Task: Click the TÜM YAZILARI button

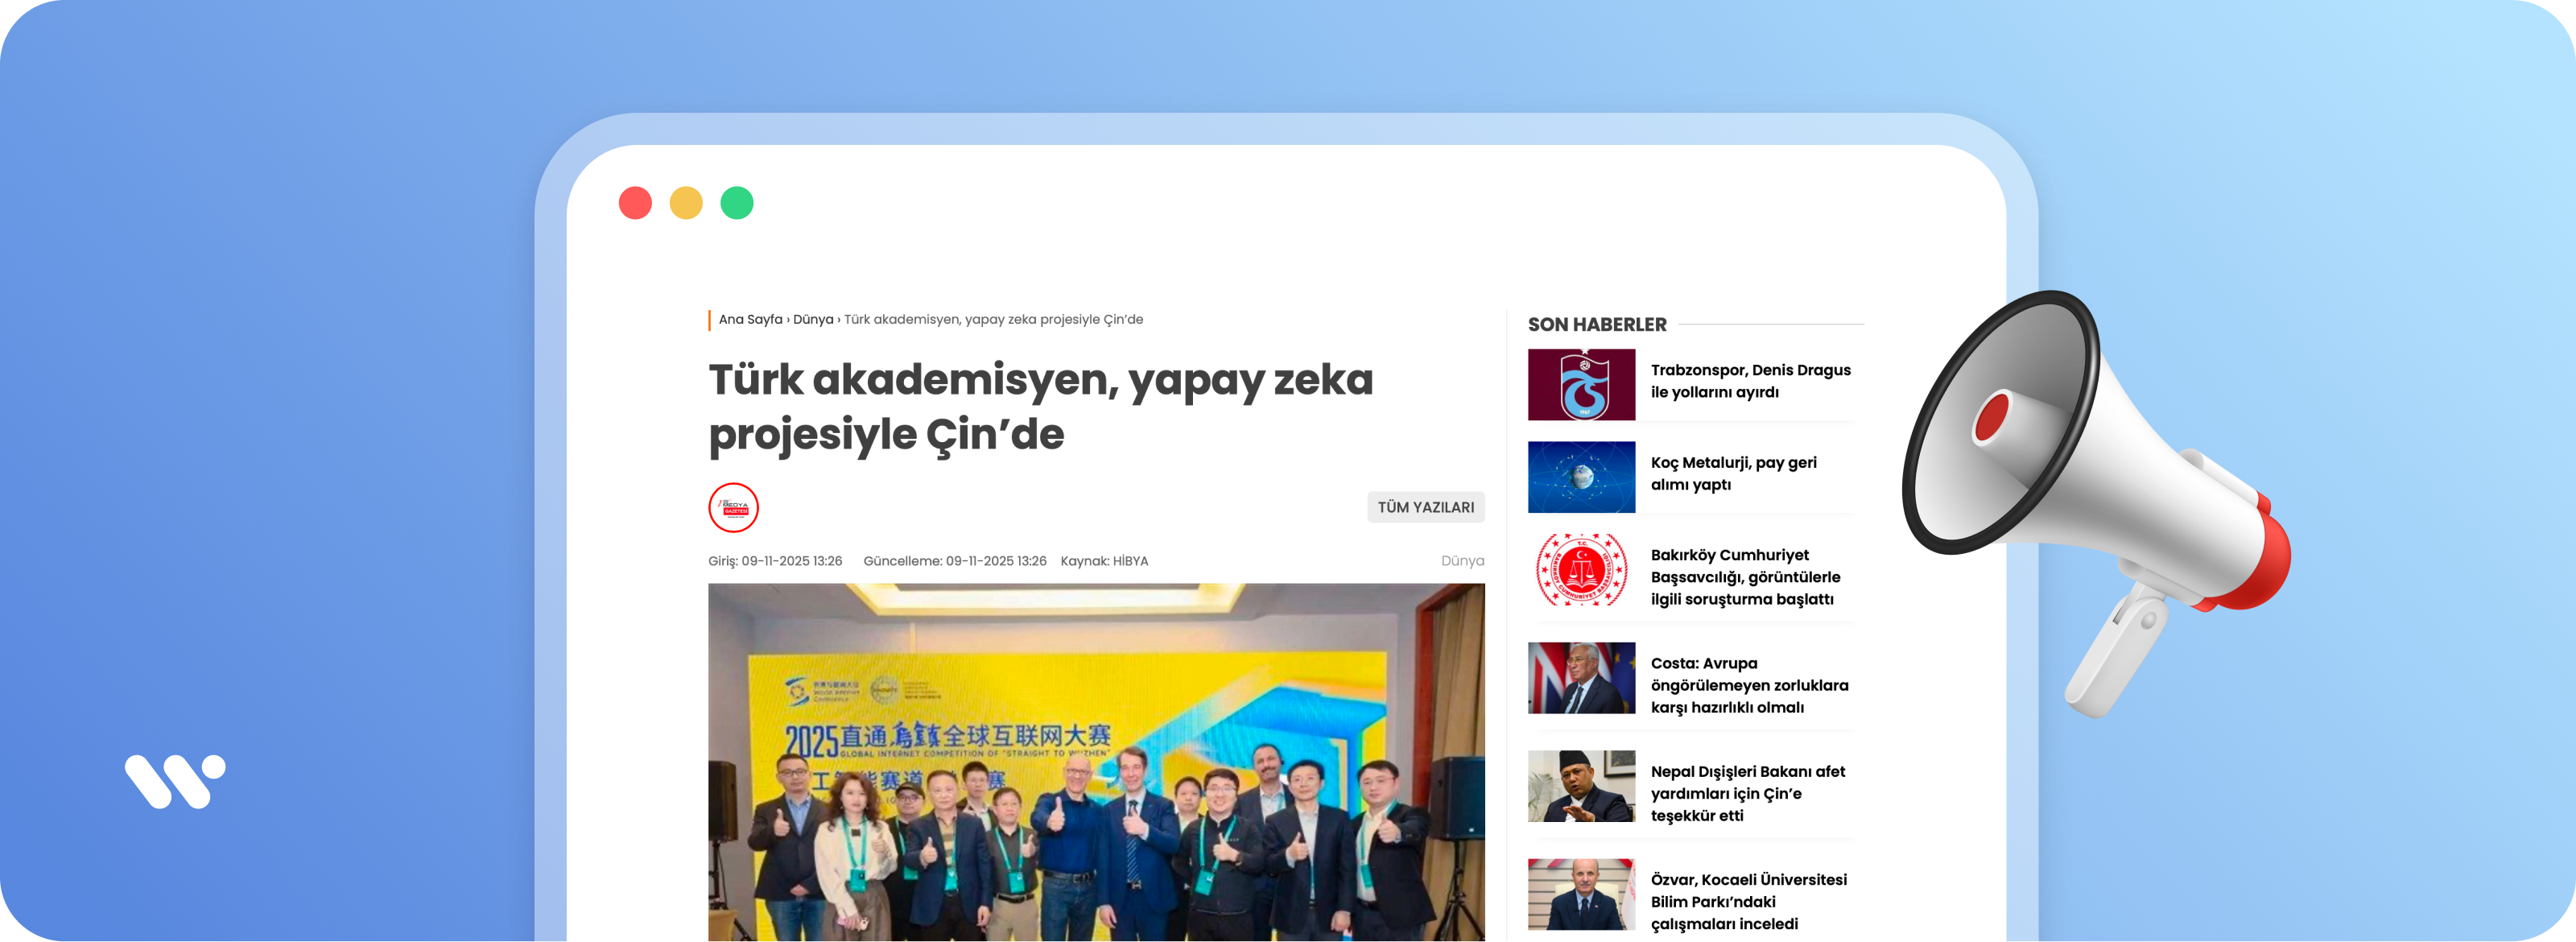Action: 1425,507
